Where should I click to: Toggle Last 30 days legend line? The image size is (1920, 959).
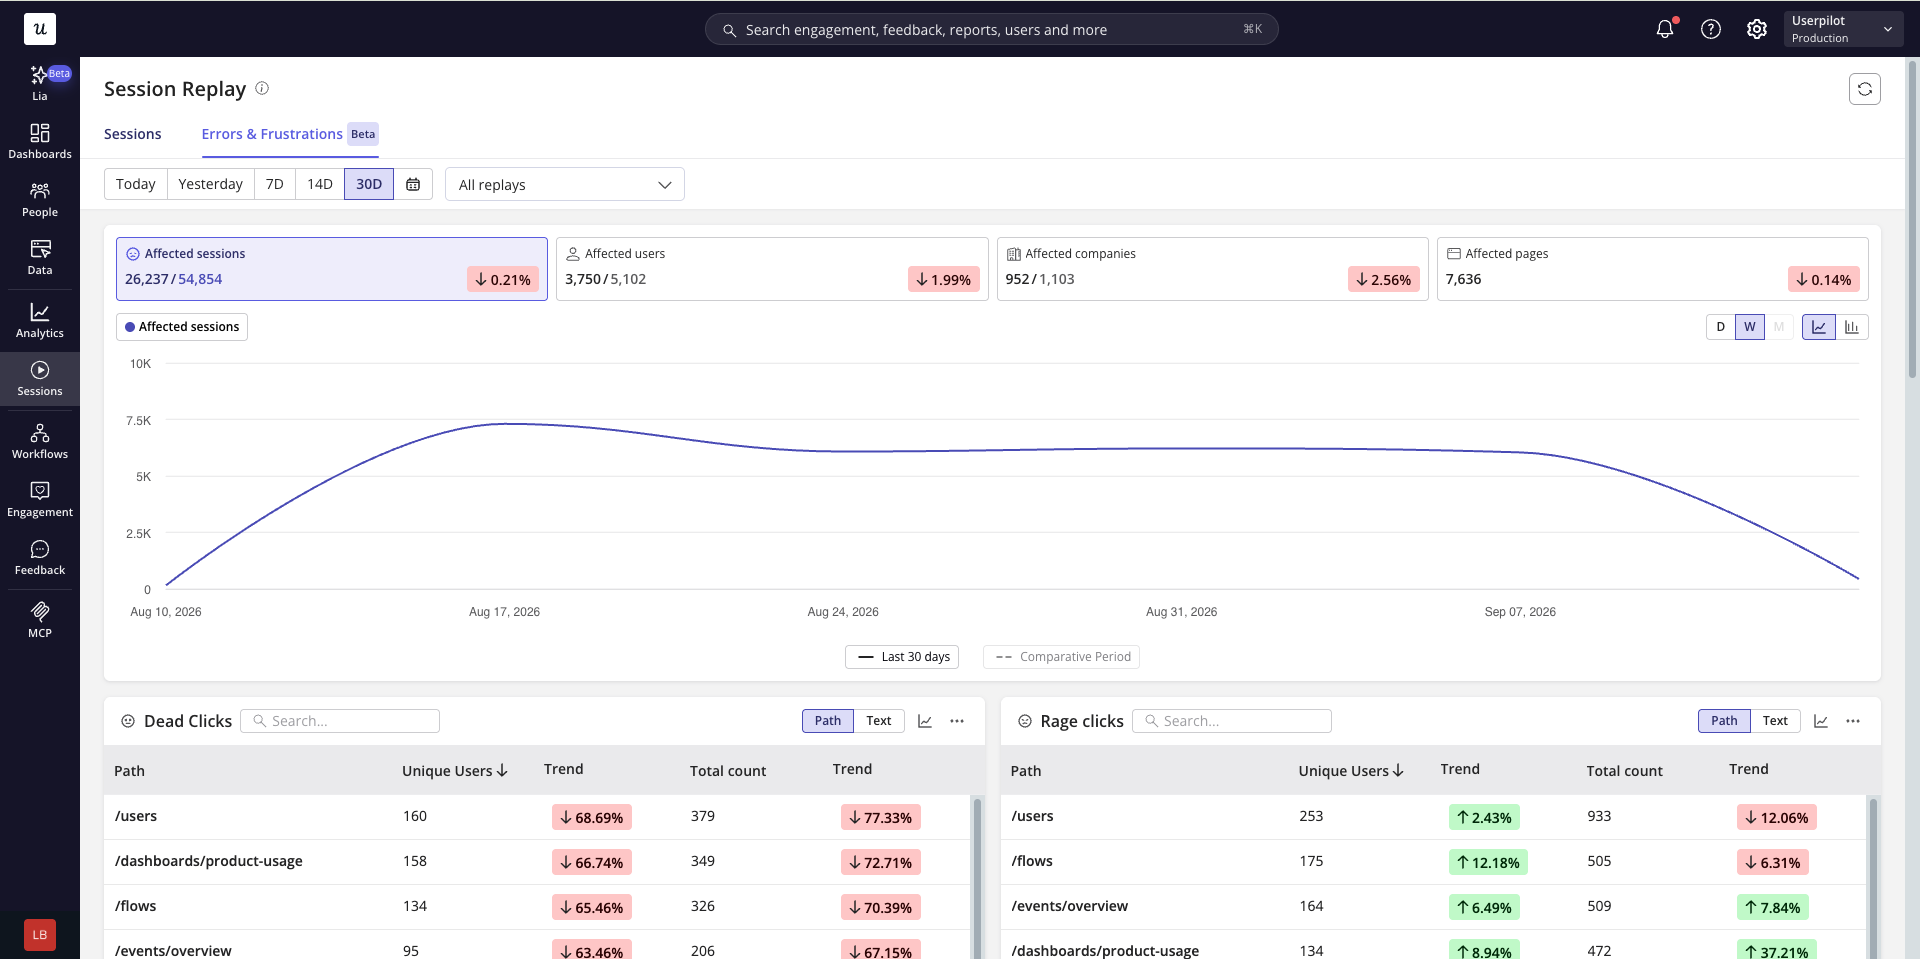902,657
